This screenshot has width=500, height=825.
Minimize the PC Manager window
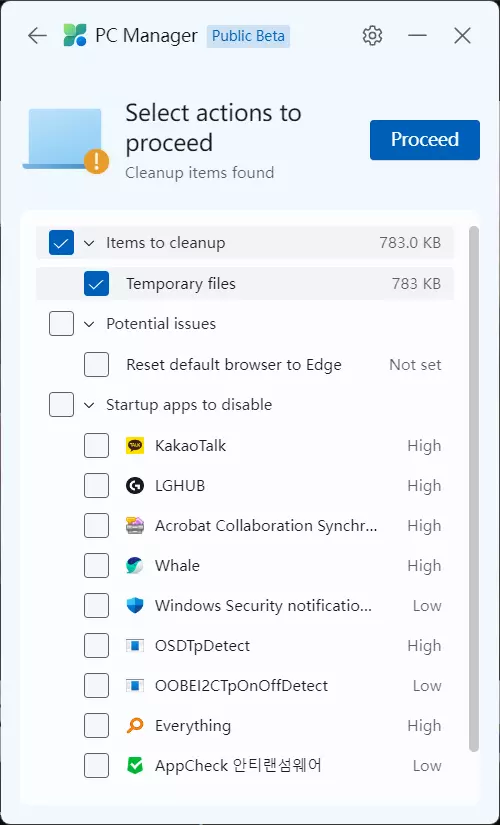[417, 36]
